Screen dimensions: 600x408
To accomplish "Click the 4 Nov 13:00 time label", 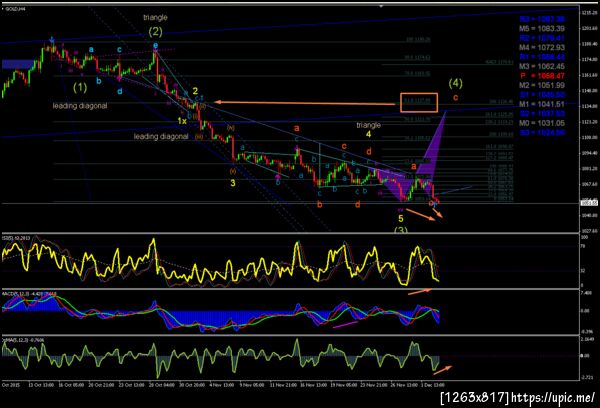I will tap(222, 384).
